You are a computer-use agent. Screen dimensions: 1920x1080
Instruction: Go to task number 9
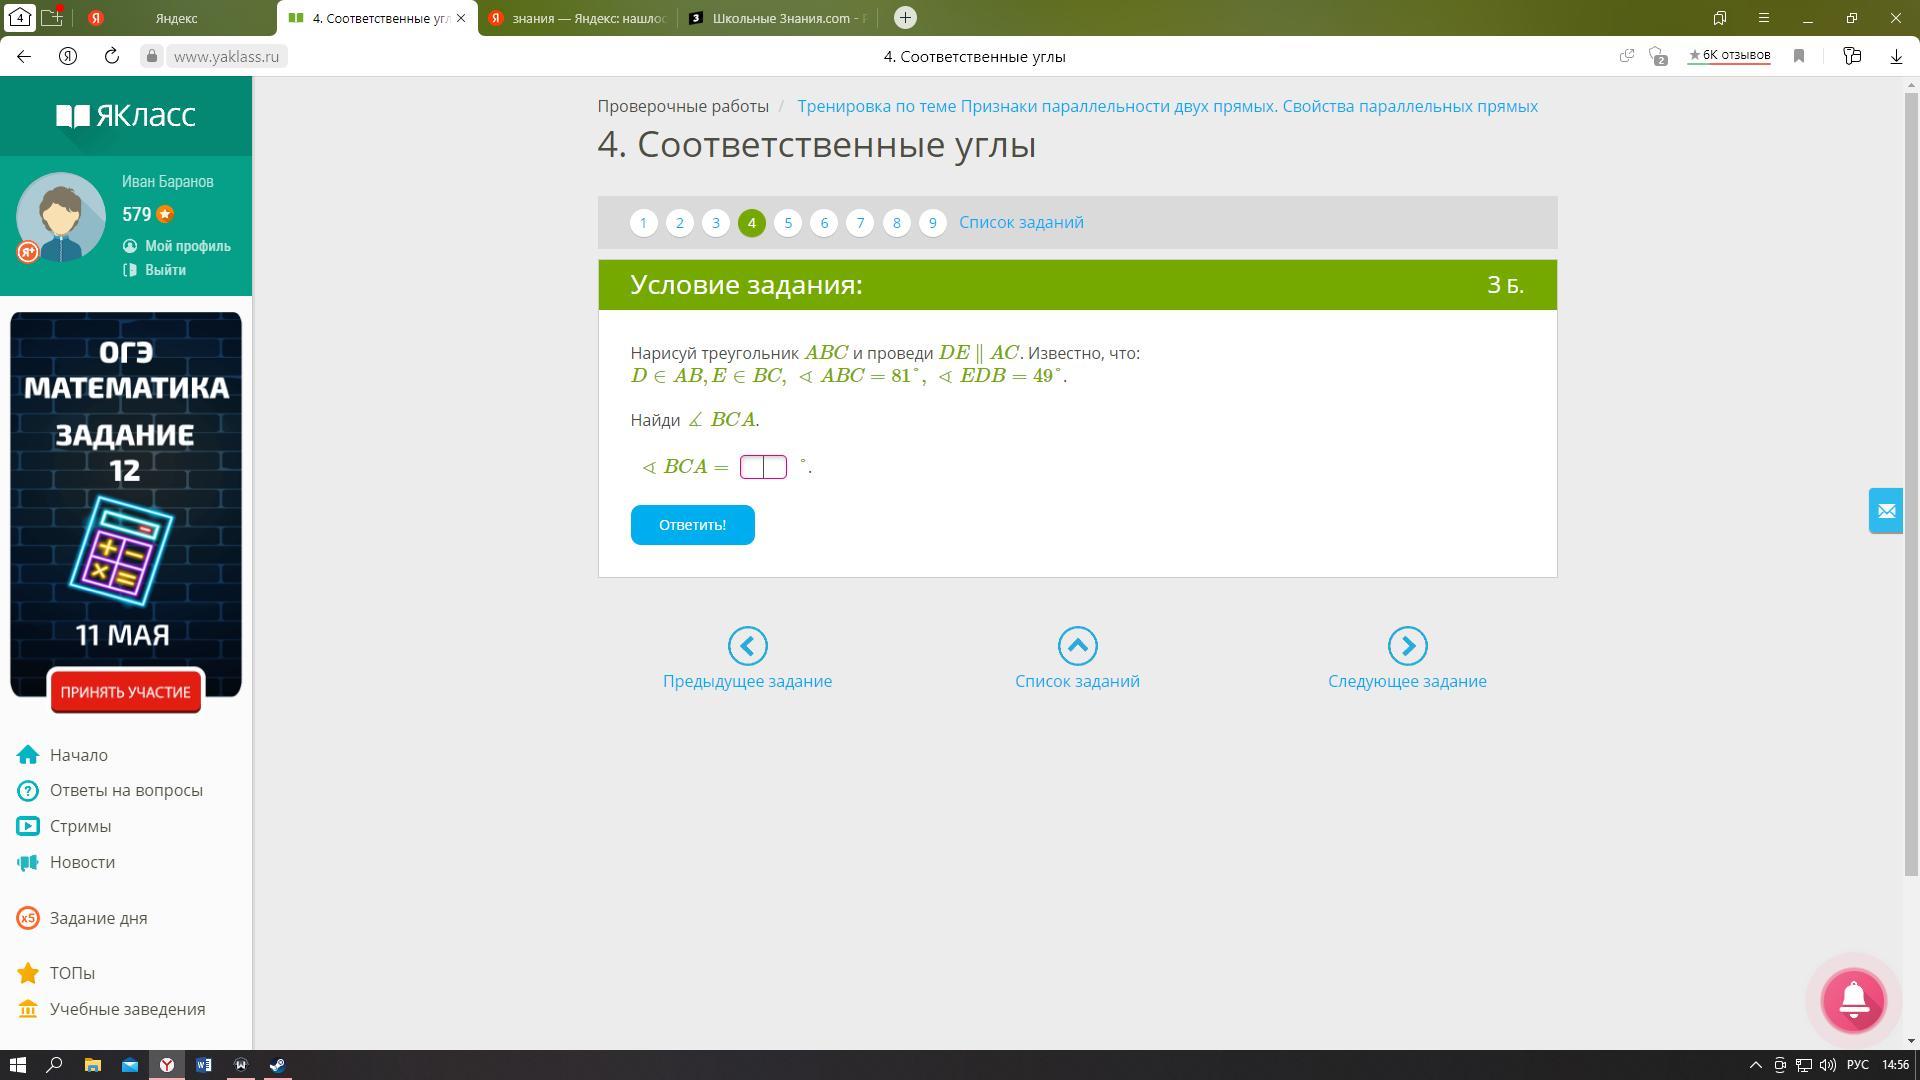tap(932, 223)
